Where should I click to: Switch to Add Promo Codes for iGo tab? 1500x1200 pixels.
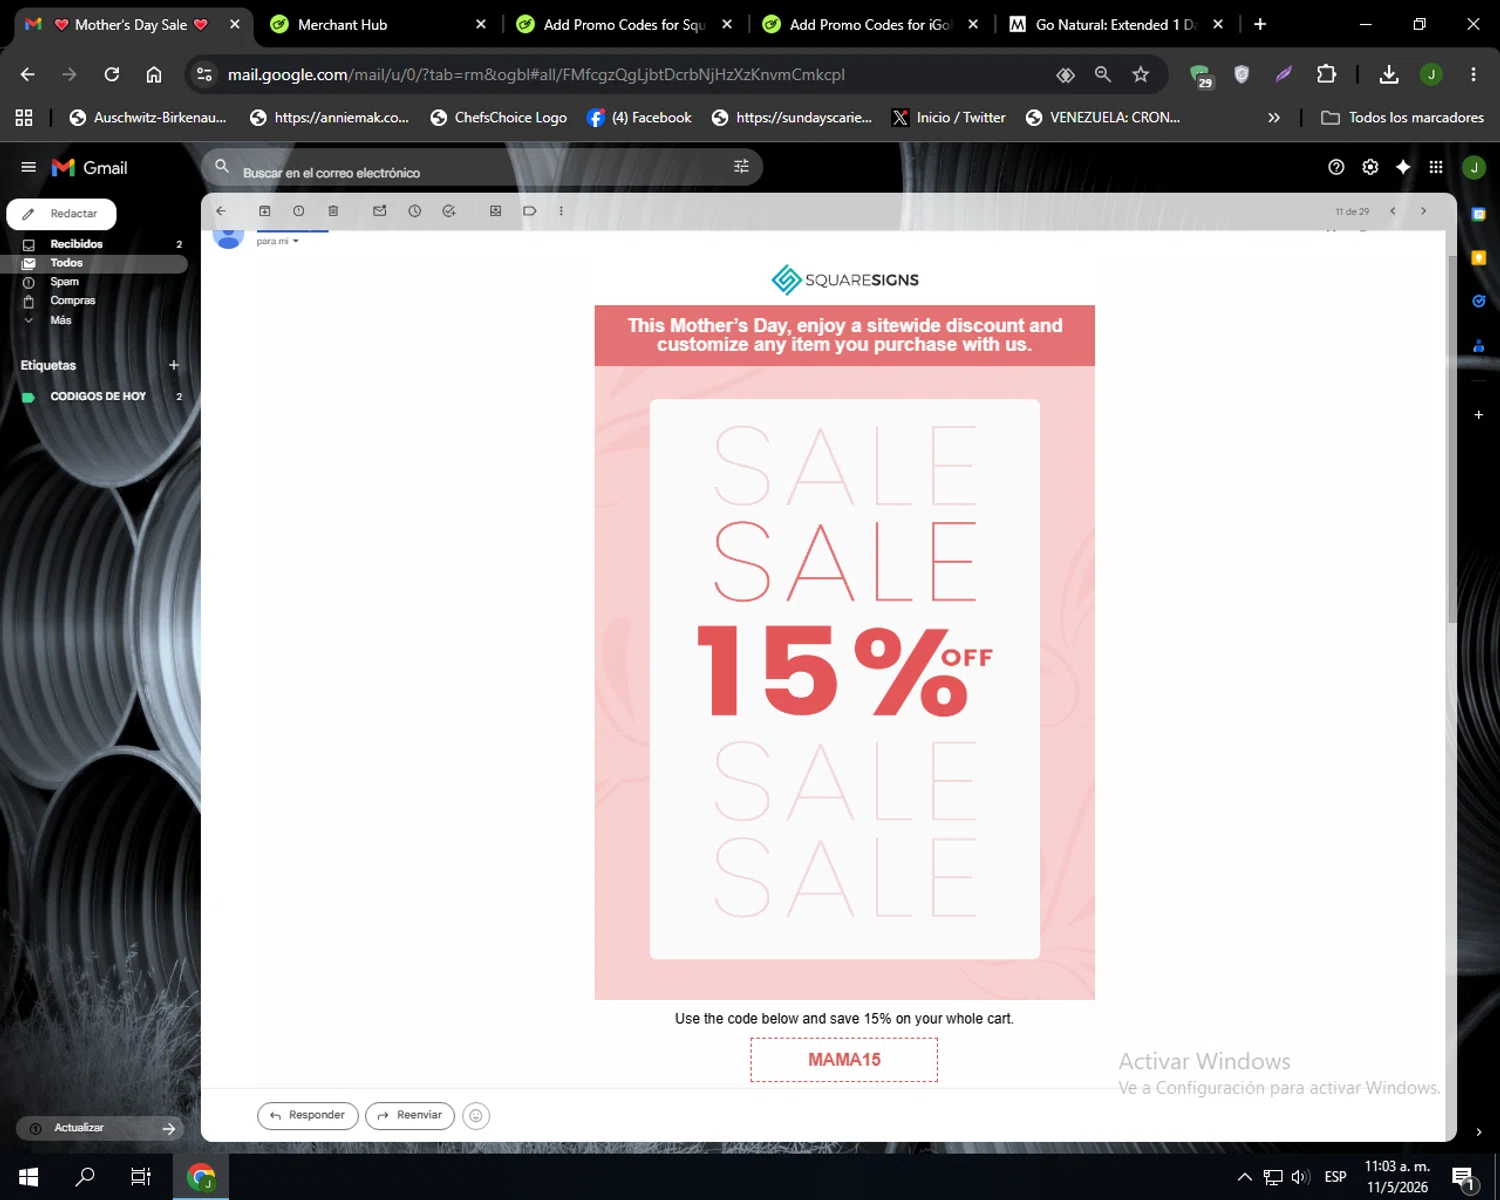[868, 24]
